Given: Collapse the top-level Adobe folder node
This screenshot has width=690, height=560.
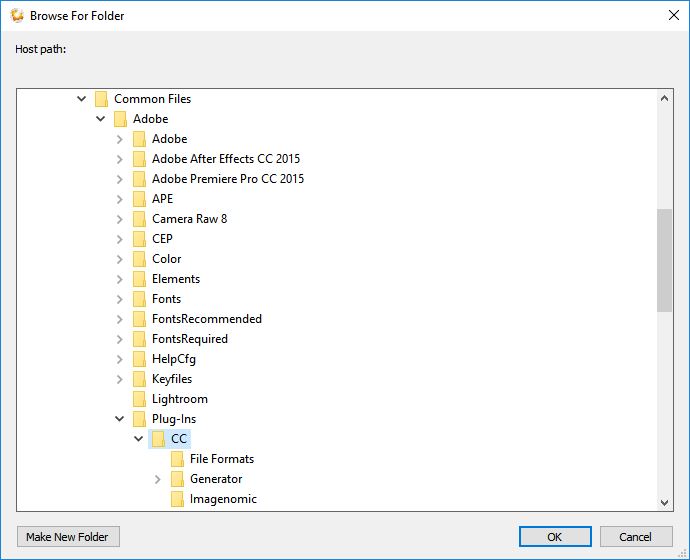Looking at the screenshot, I should [x=100, y=119].
